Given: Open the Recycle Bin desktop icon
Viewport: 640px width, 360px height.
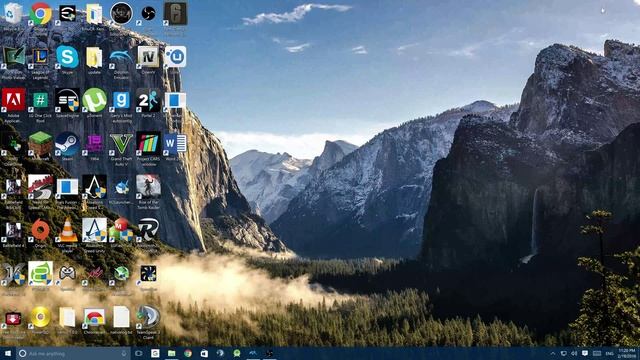Looking at the screenshot, I should tap(13, 14).
